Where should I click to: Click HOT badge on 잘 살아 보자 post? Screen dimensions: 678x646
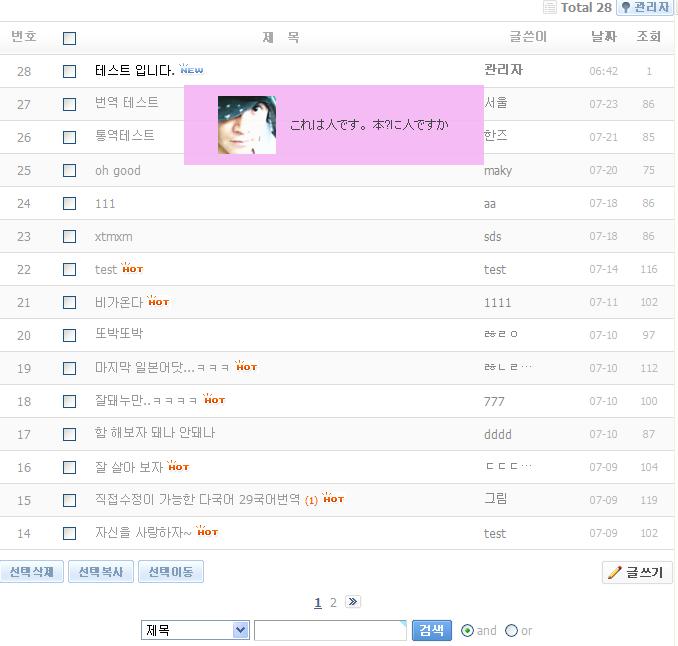[x=178, y=466]
